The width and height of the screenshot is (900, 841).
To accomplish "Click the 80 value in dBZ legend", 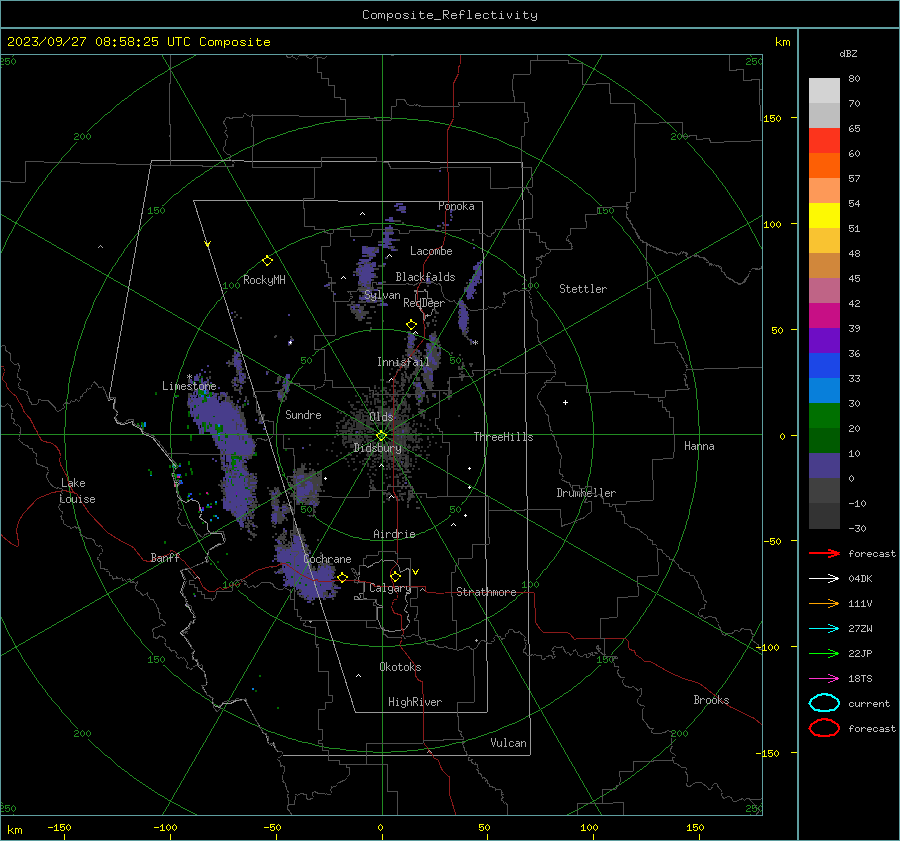I will (854, 79).
